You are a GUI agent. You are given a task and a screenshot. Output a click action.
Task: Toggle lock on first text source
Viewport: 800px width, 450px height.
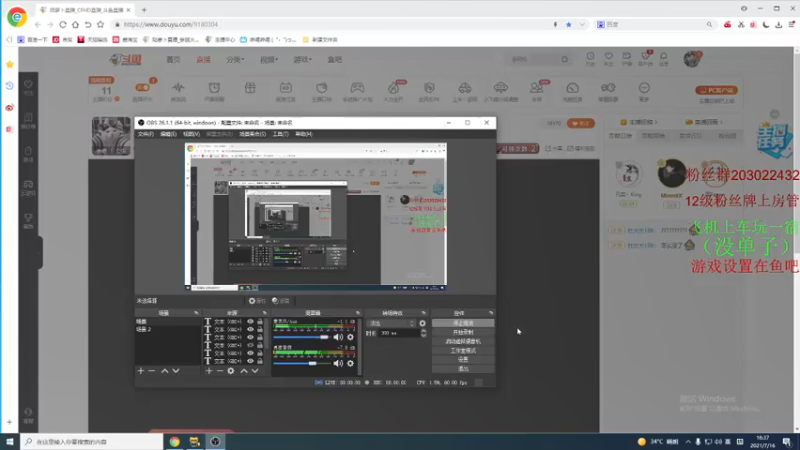click(x=260, y=322)
